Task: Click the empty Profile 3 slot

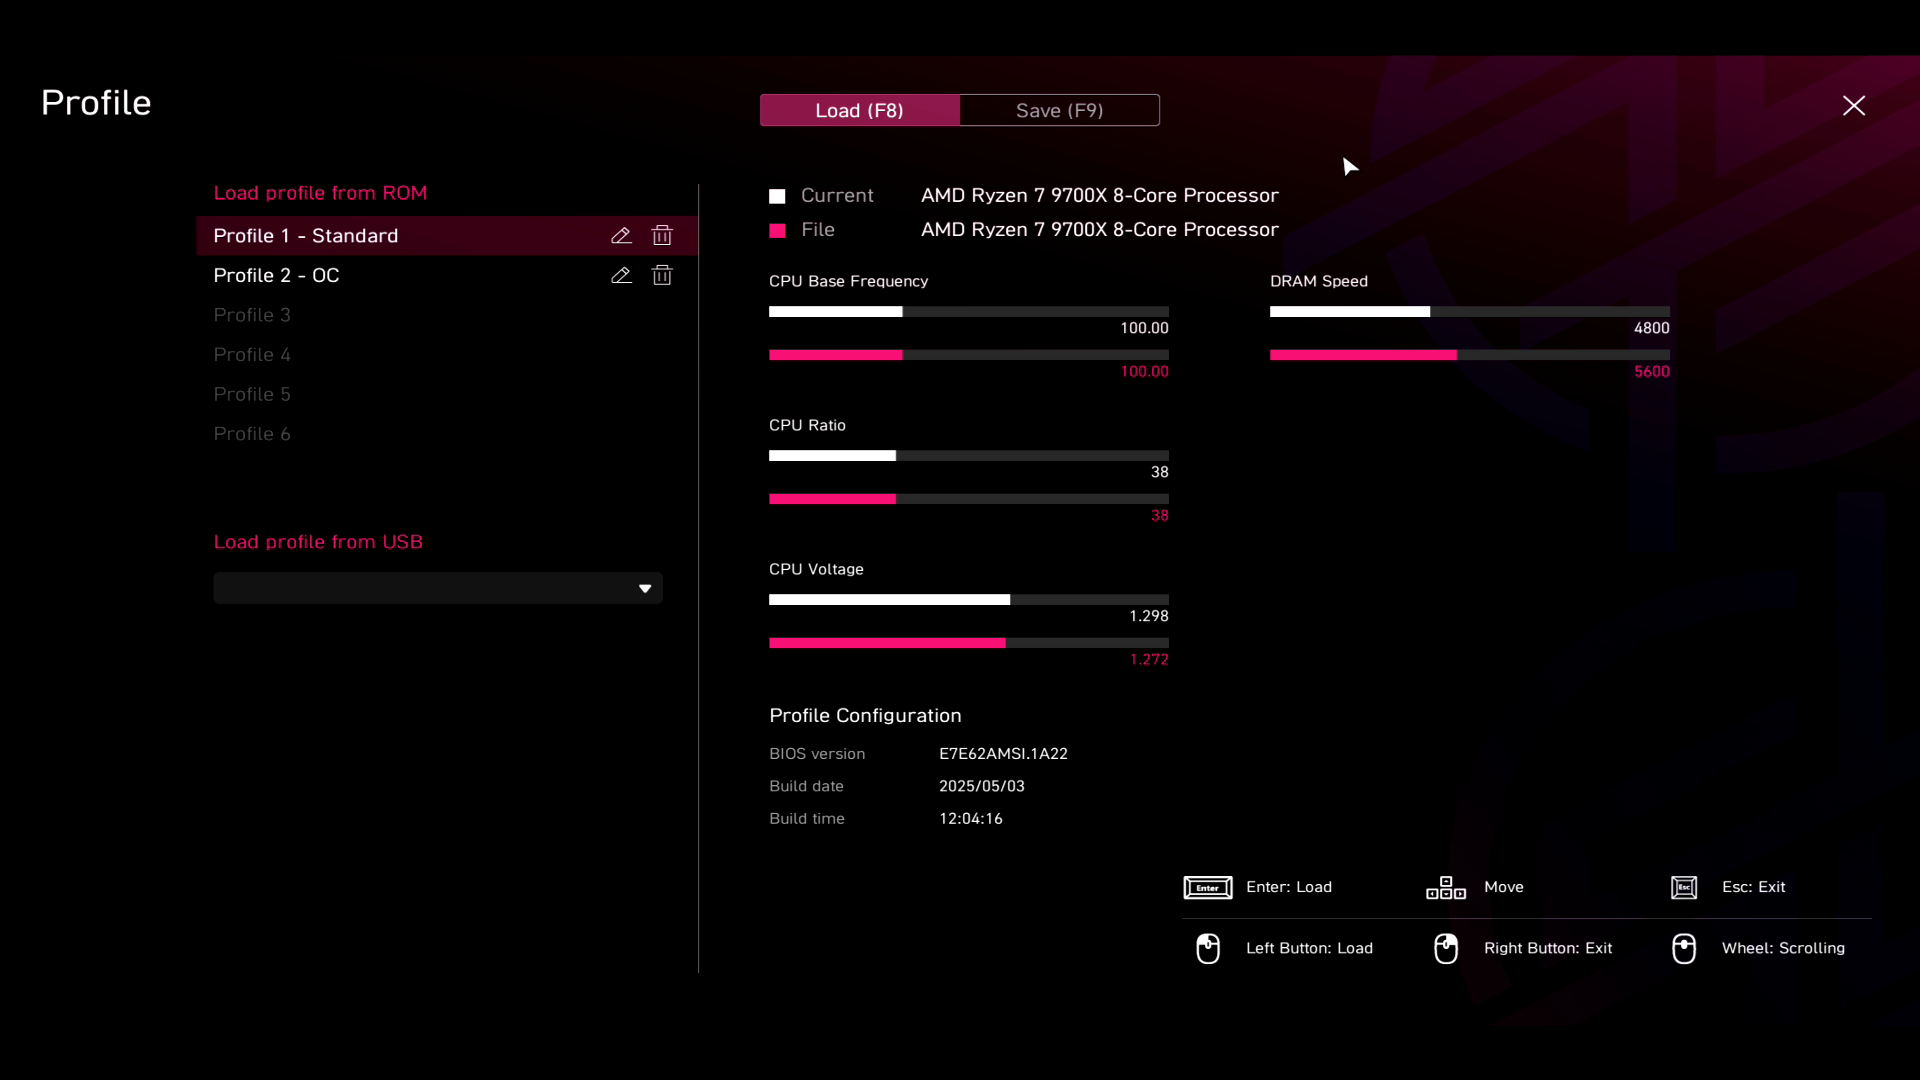Action: 252,315
